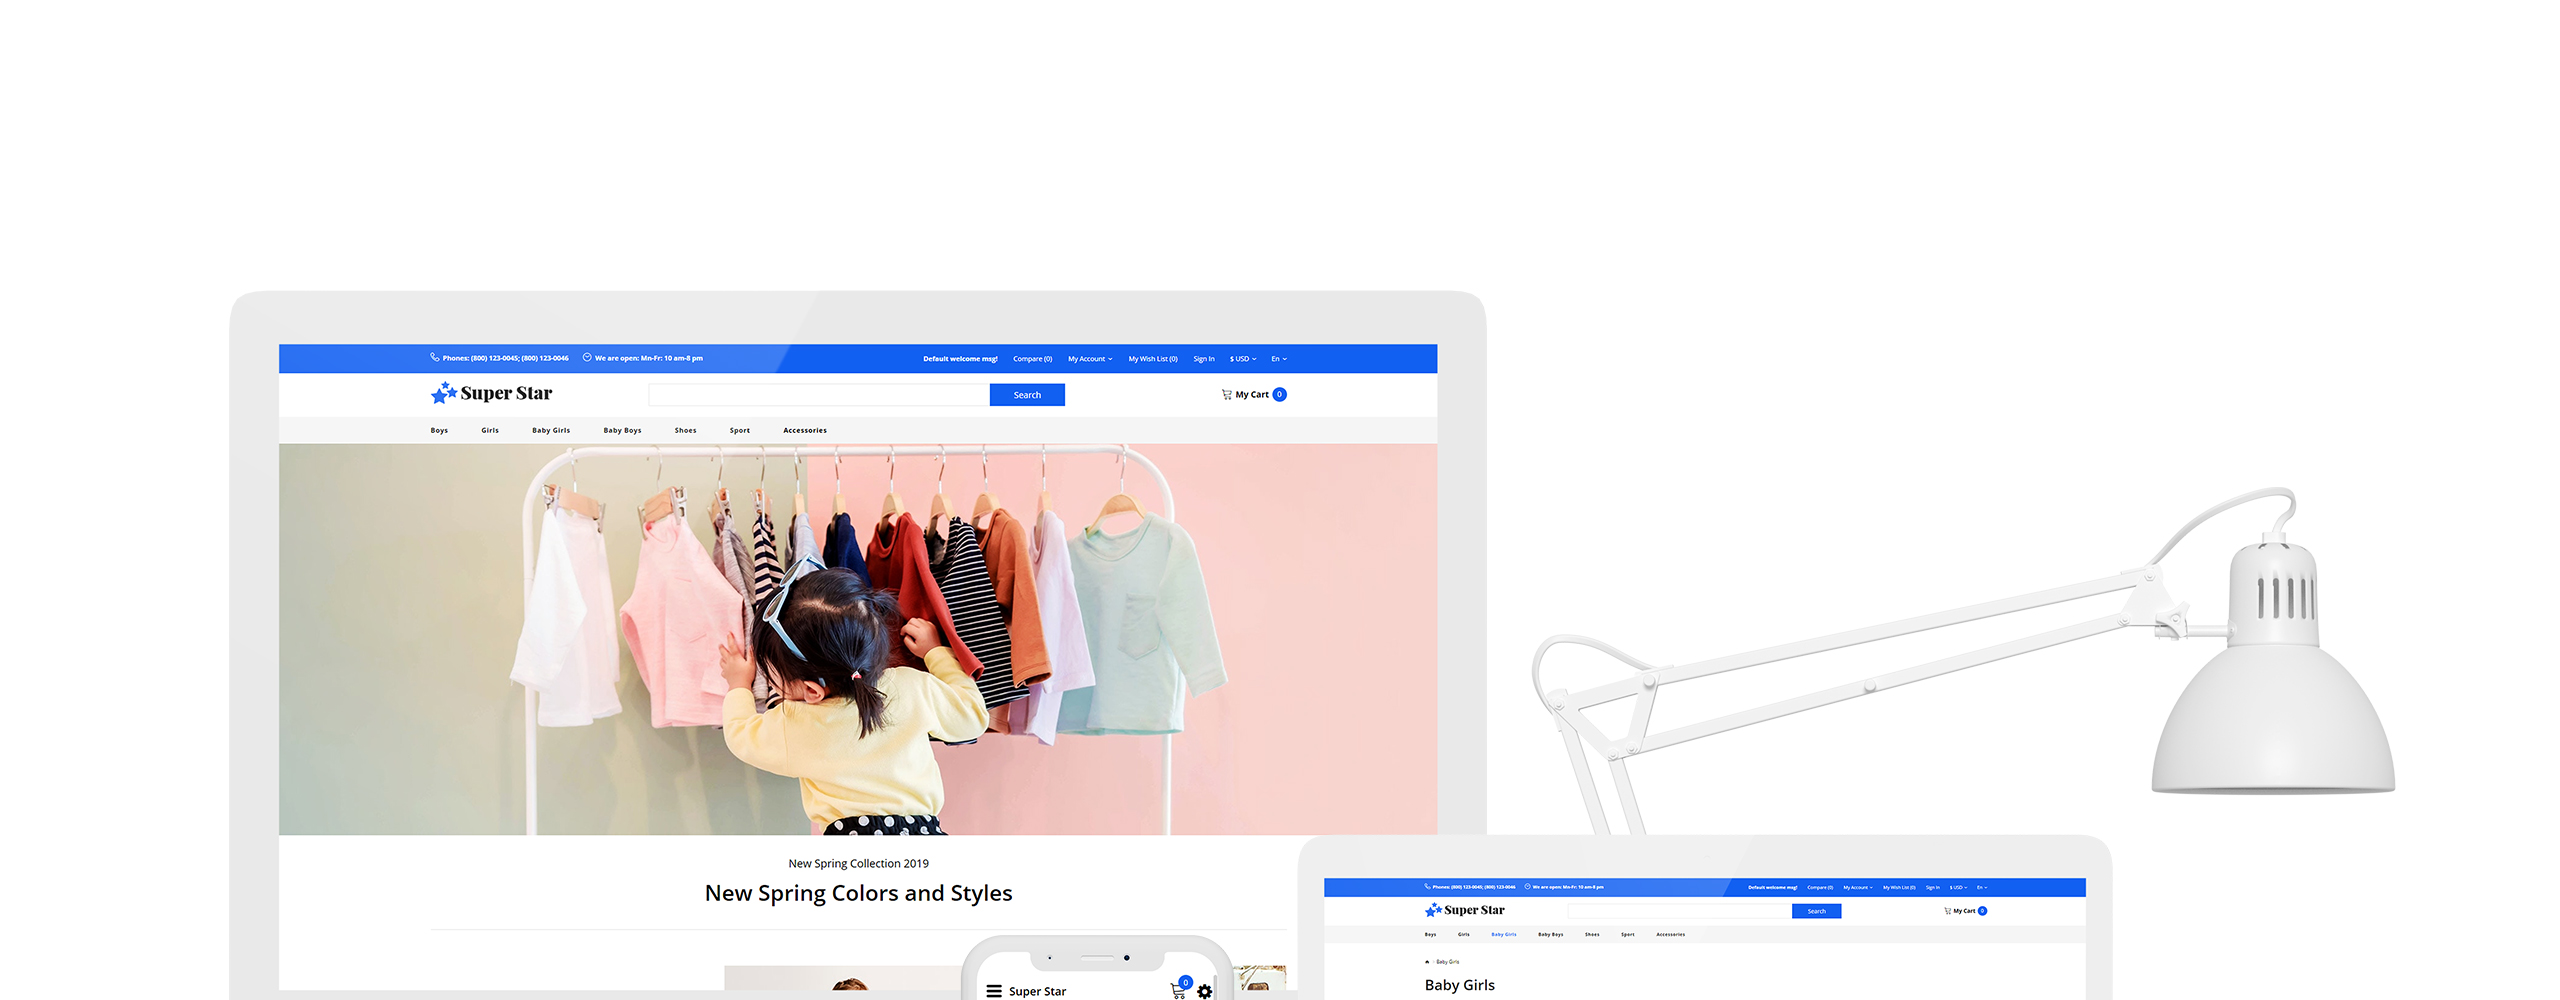The width and height of the screenshot is (2560, 1000).
Task: Click the home breadcrumb icon on tablet mockup
Action: click(1427, 962)
